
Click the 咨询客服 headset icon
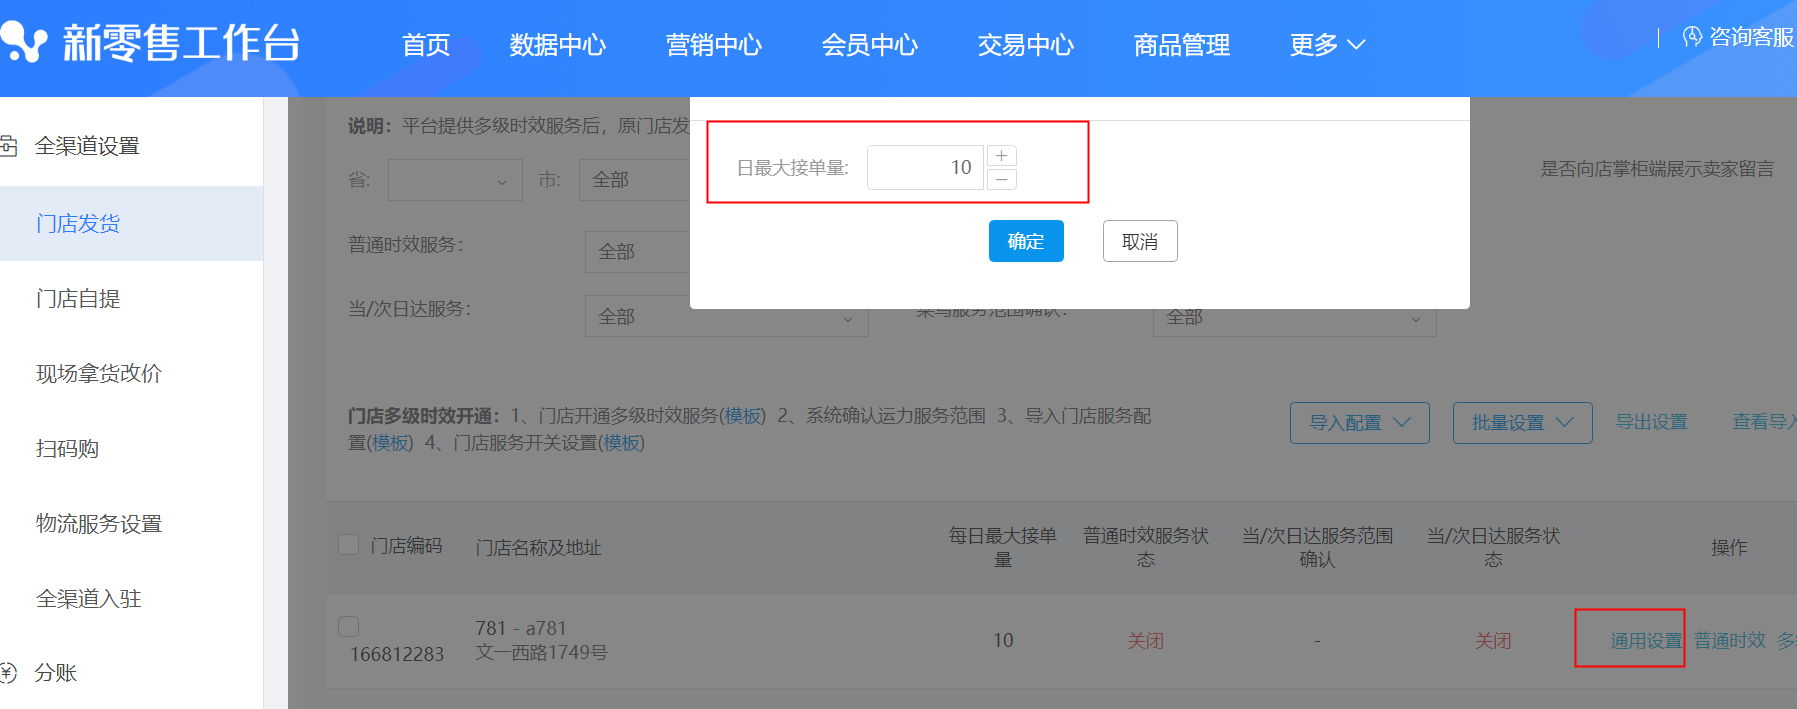[1692, 37]
